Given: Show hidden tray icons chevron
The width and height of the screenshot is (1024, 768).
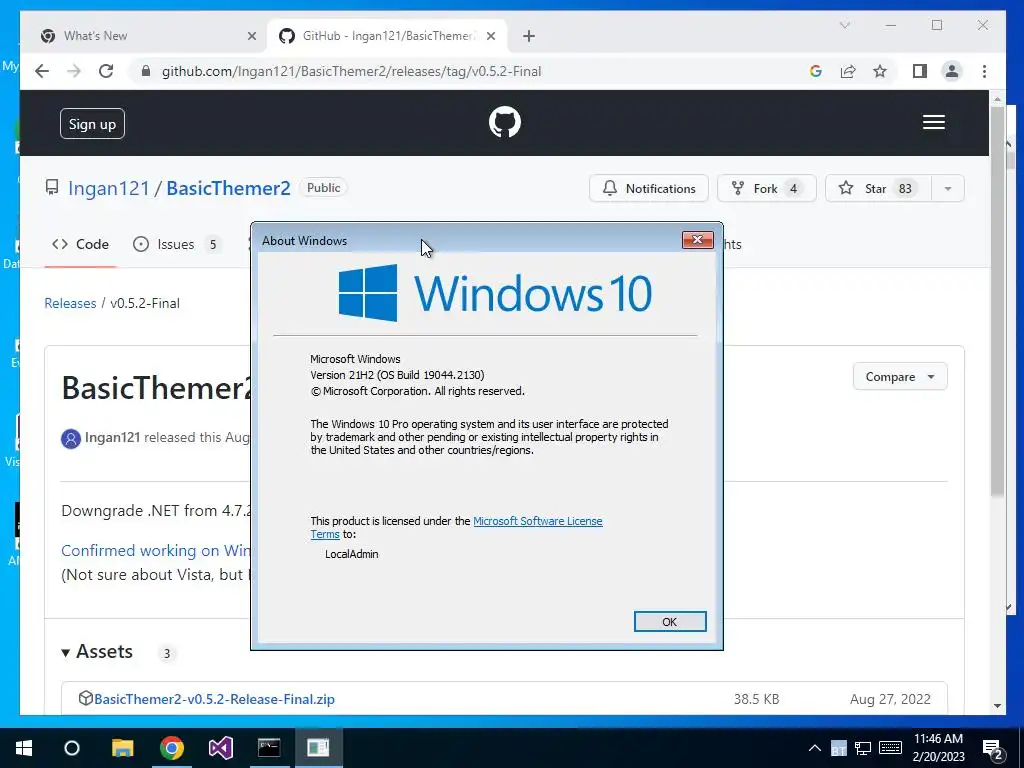Looking at the screenshot, I should coord(814,748).
